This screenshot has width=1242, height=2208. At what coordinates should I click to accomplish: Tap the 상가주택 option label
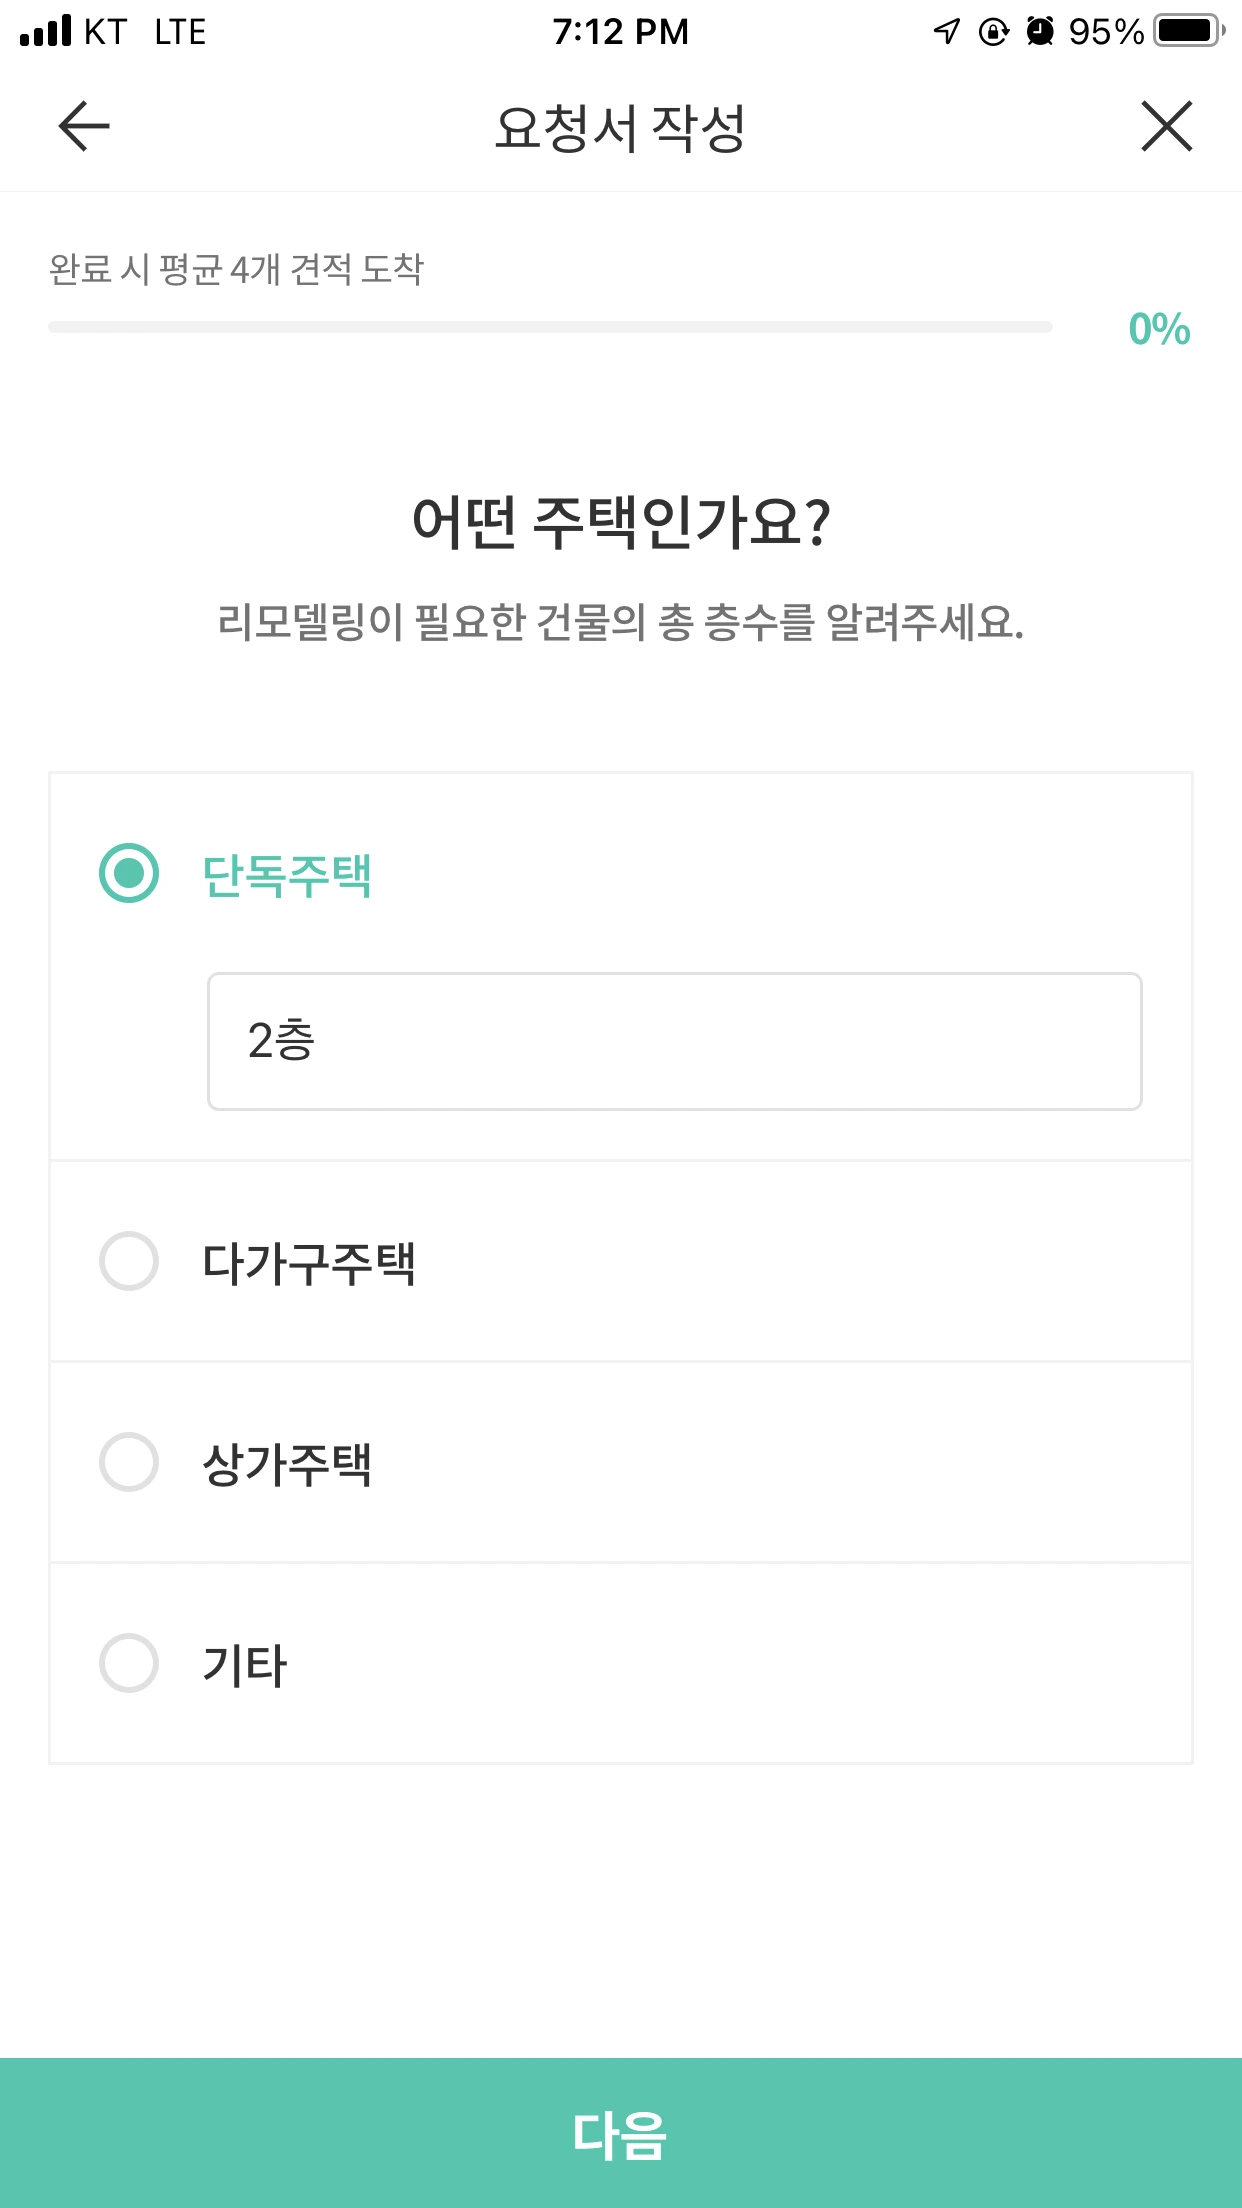[287, 1464]
